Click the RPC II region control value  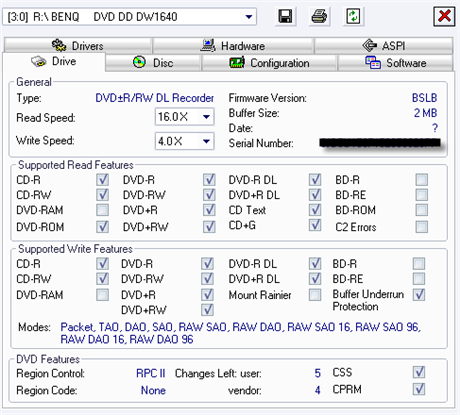pyautogui.click(x=151, y=373)
